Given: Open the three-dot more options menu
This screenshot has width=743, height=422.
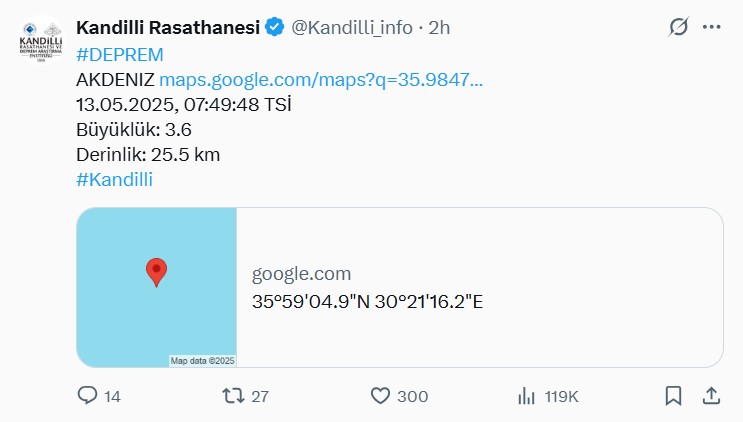Looking at the screenshot, I should coord(711,27).
